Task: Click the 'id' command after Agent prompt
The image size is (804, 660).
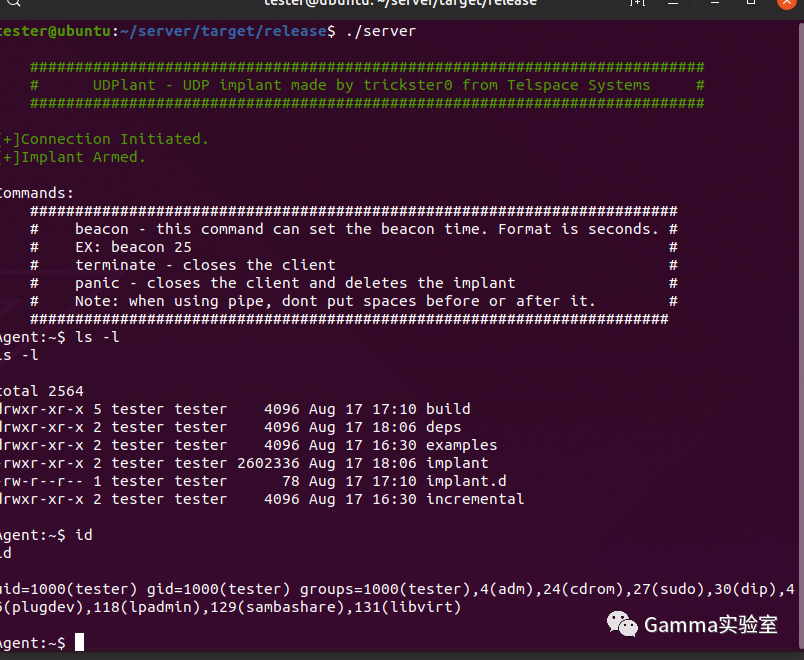Action: tap(84, 535)
